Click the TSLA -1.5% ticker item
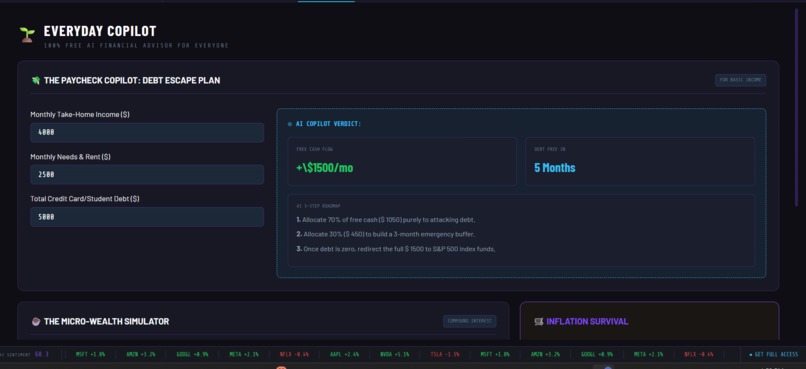The image size is (806, 369). pyautogui.click(x=445, y=355)
